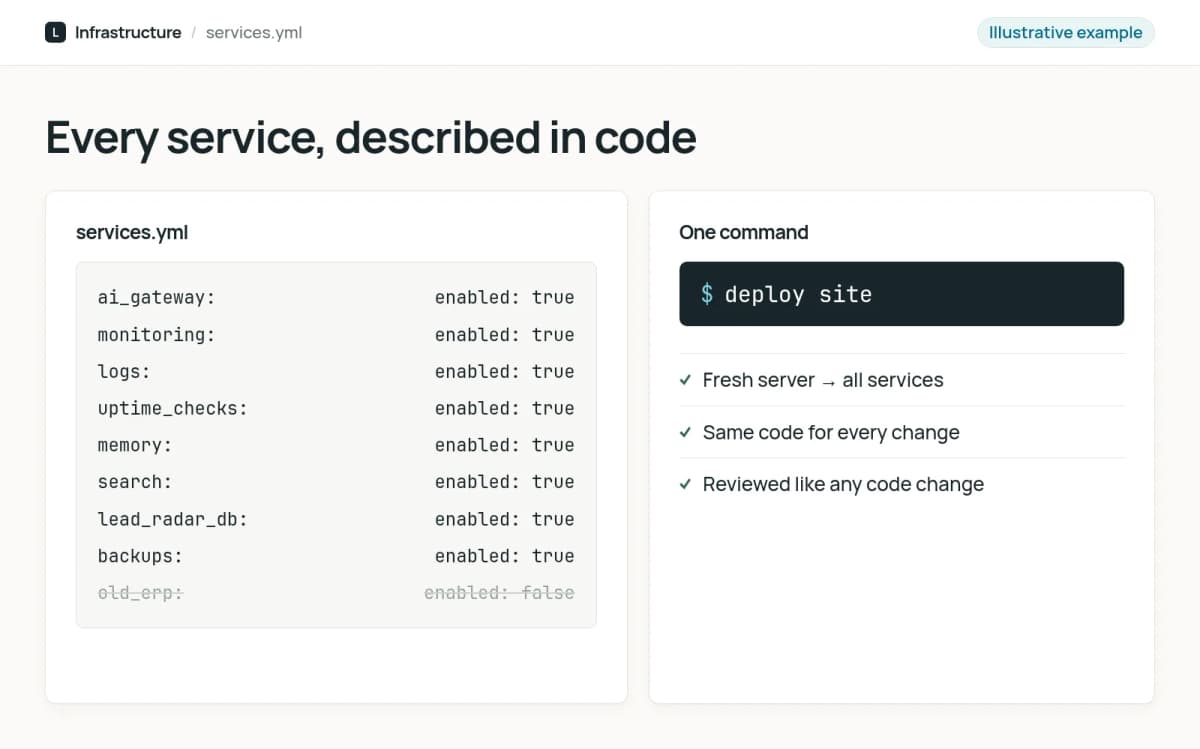Viewport: 1200px width, 749px height.
Task: Click checkmark beside Fresh server → all services
Action: coord(685,380)
